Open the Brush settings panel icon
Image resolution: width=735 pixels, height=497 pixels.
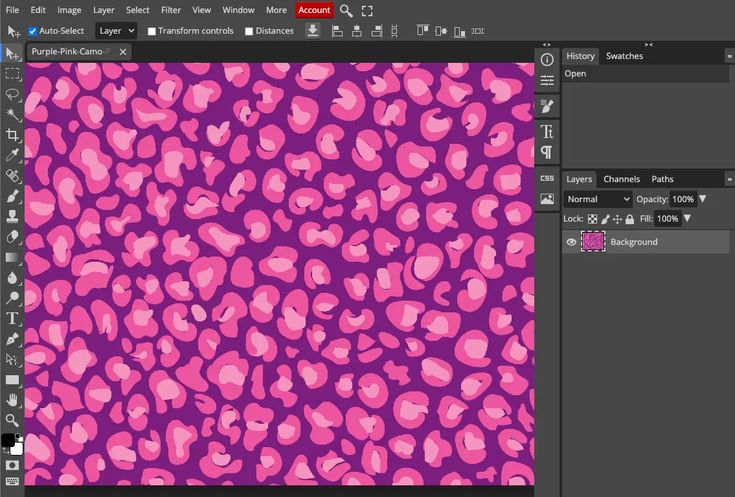(x=547, y=106)
